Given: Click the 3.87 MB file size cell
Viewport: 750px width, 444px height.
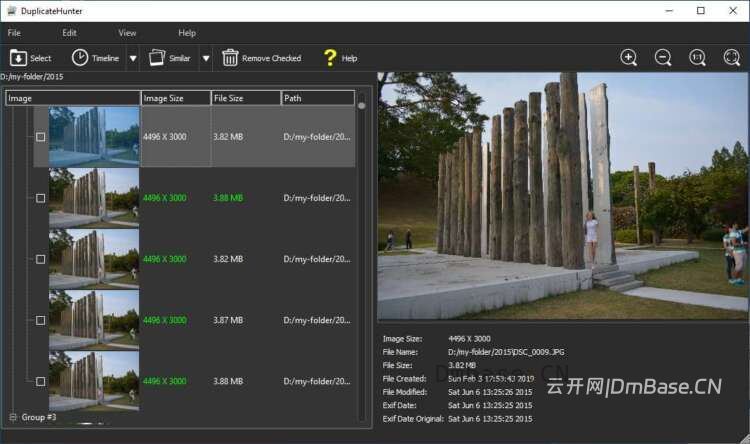Looking at the screenshot, I should click(x=228, y=320).
